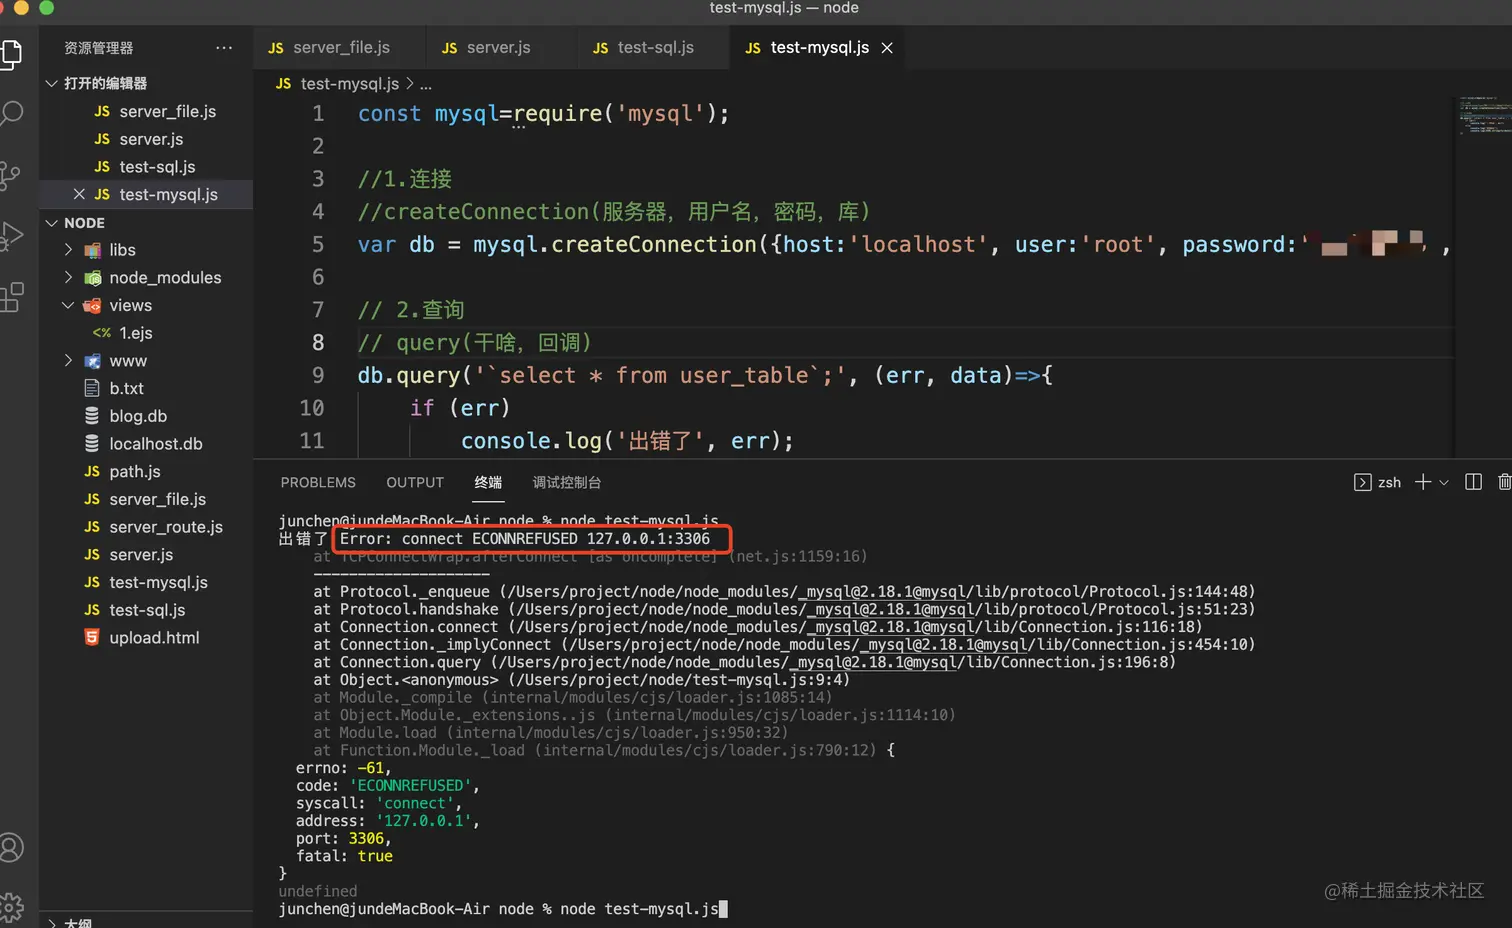Viewport: 1512px width, 928px height.
Task: Open the Accounts icon at bottom of sidebar
Action: tap(13, 846)
